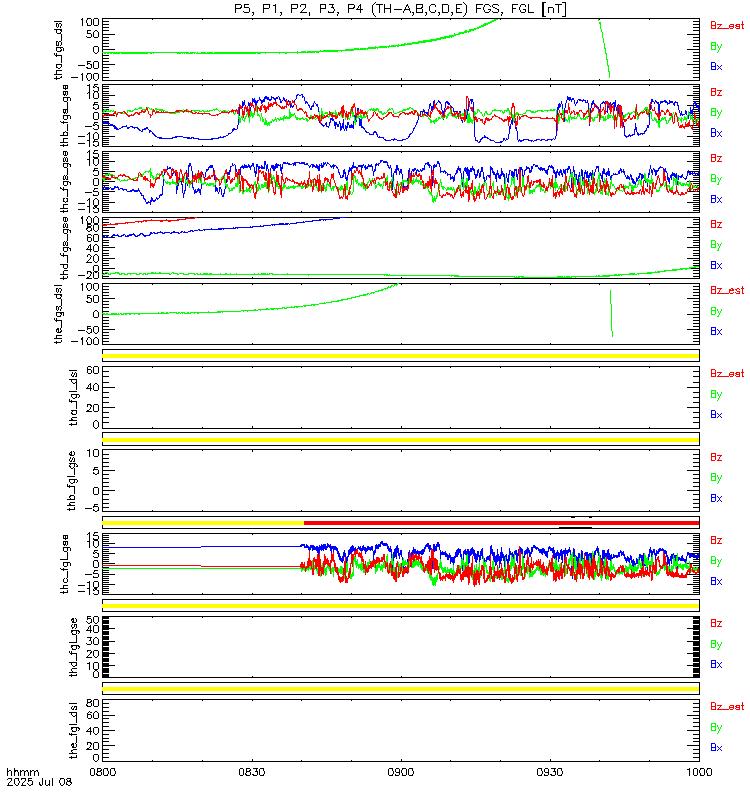The image size is (750, 800).
Task: Click black blocks at left of thd_fgl_gse panel
Action: 106,647
